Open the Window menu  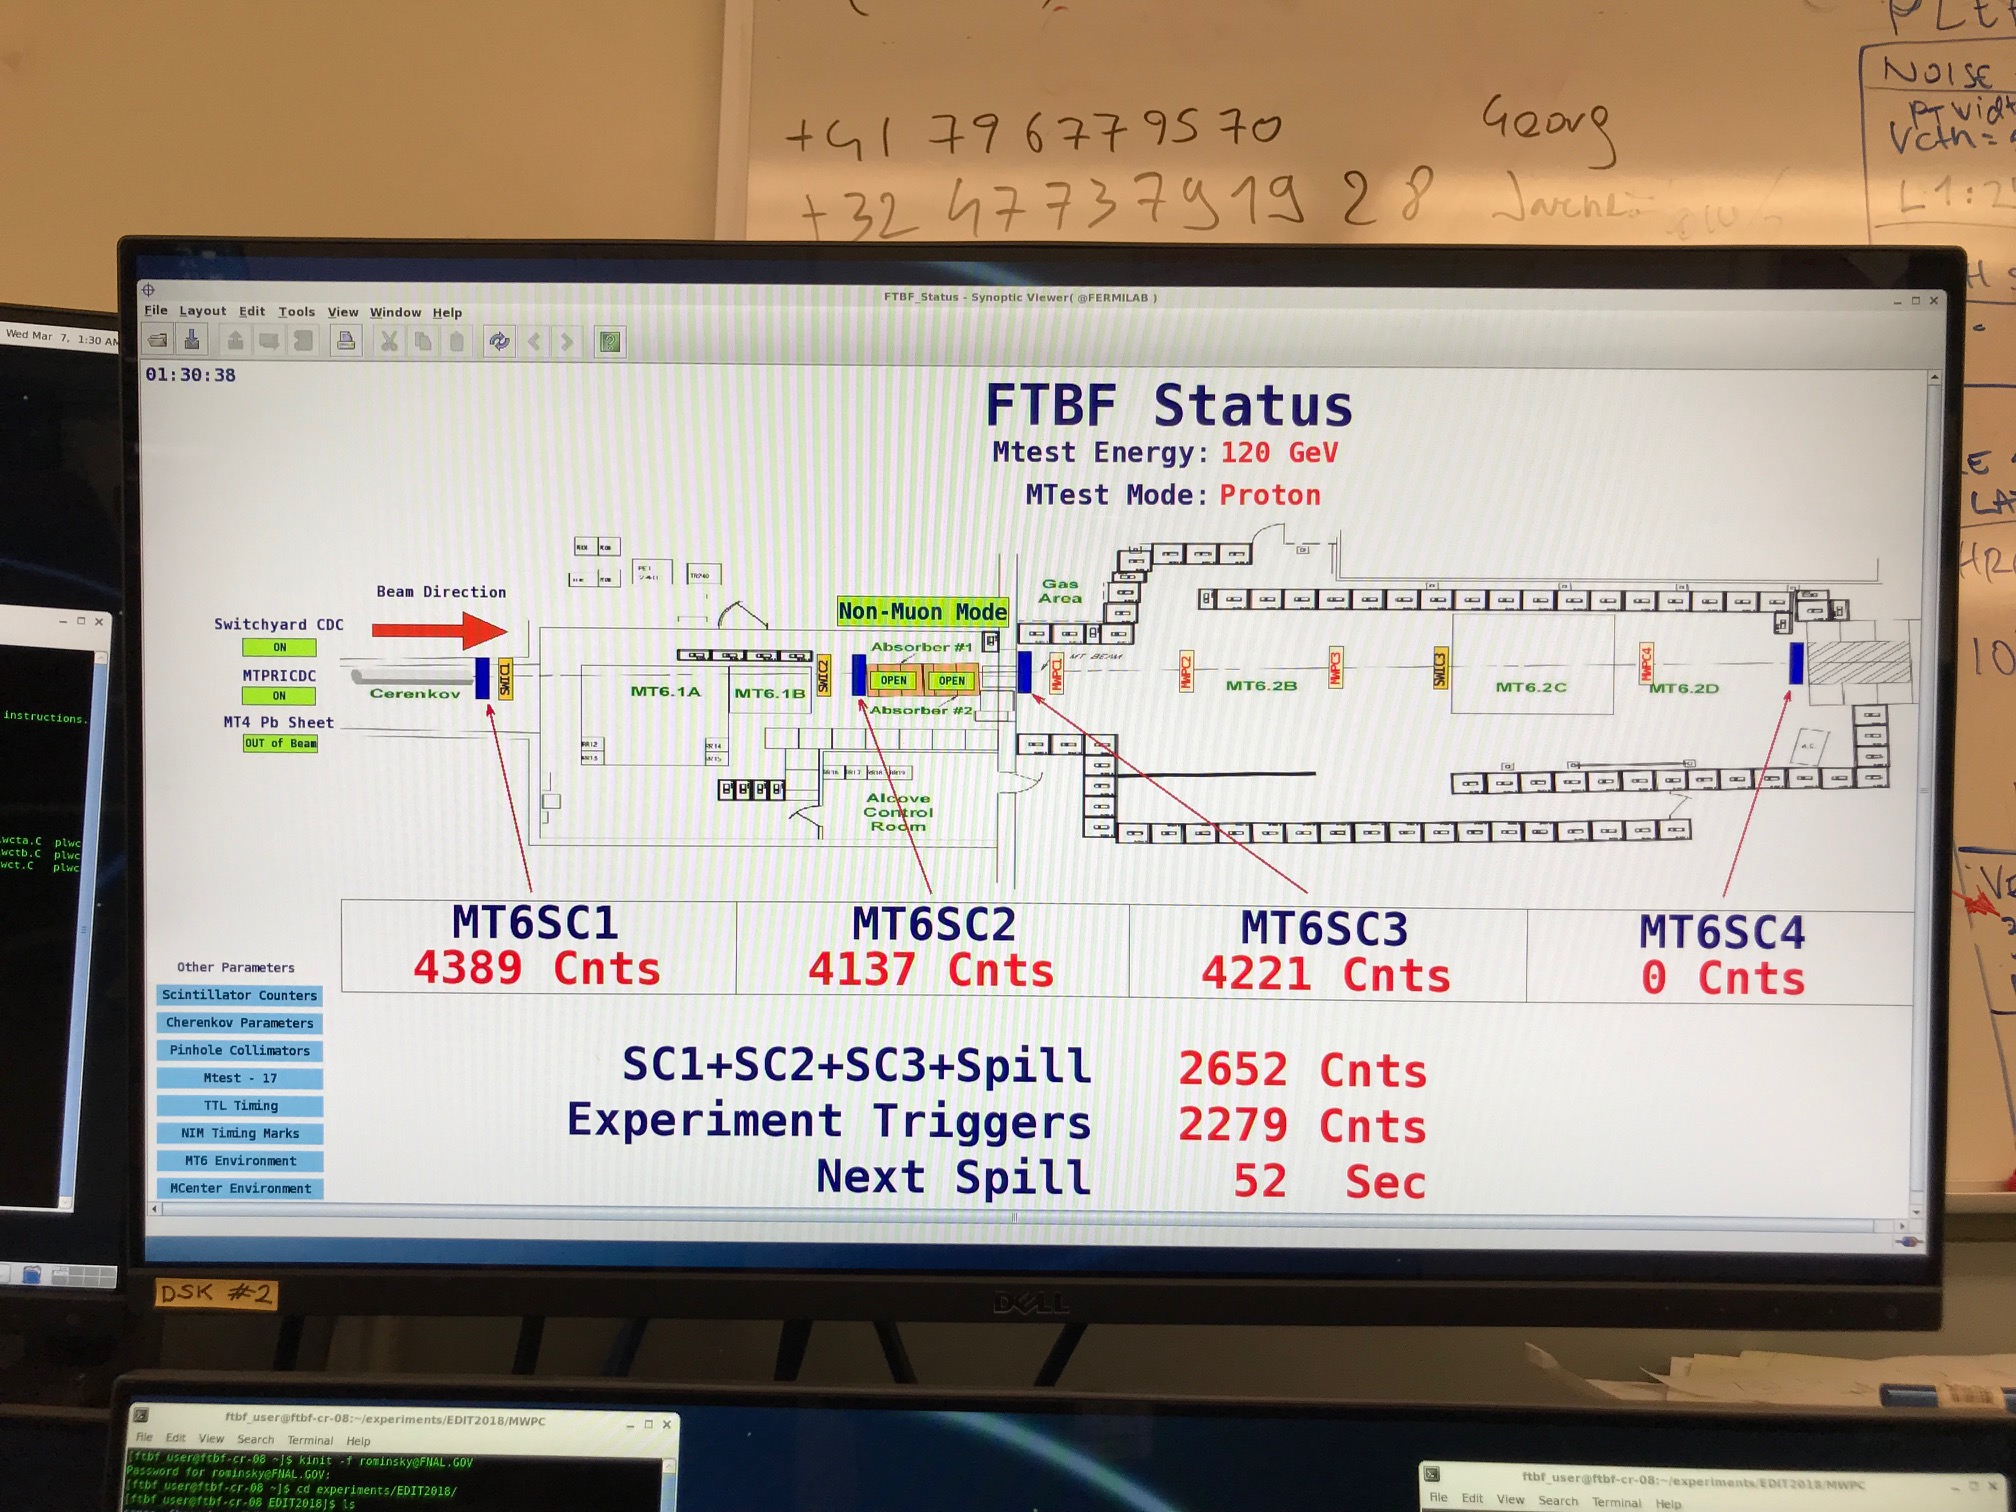[x=395, y=312]
